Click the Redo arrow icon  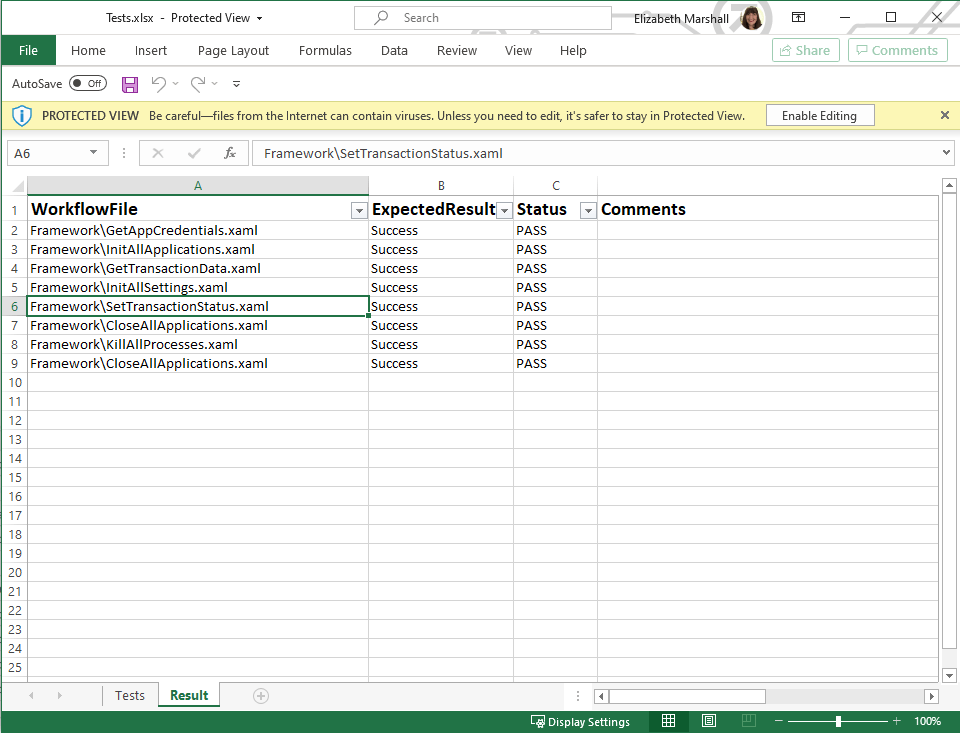pyautogui.click(x=198, y=84)
